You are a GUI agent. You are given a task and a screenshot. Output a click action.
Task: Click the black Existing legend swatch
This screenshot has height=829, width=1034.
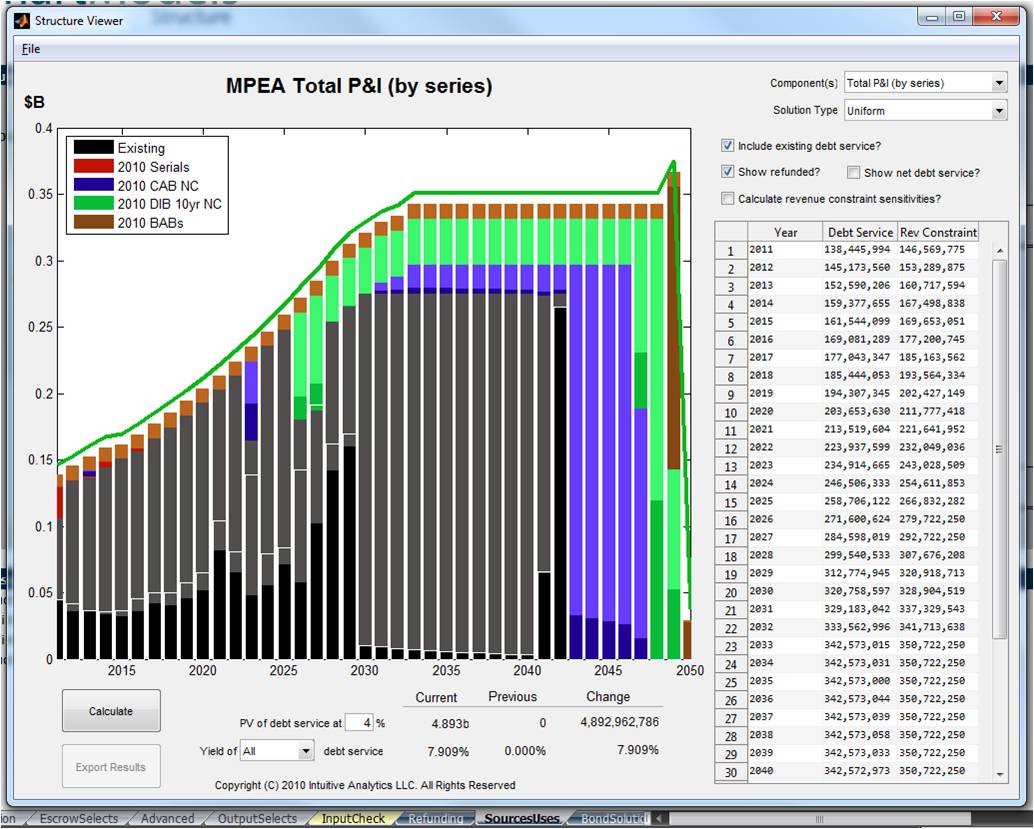92,149
